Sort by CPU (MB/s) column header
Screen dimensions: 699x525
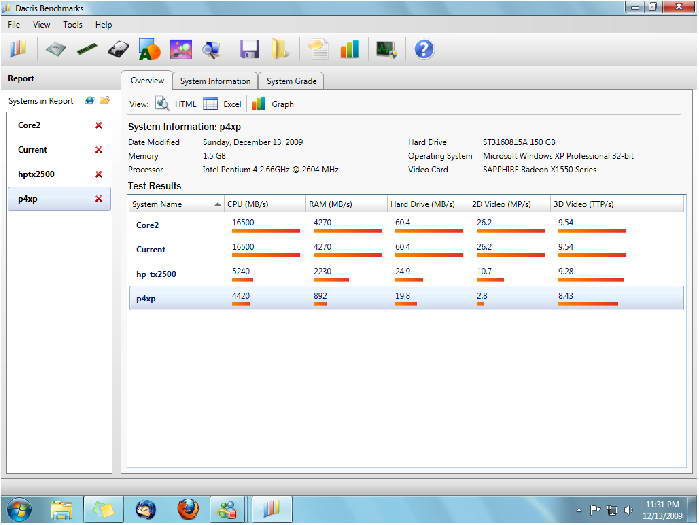click(264, 204)
